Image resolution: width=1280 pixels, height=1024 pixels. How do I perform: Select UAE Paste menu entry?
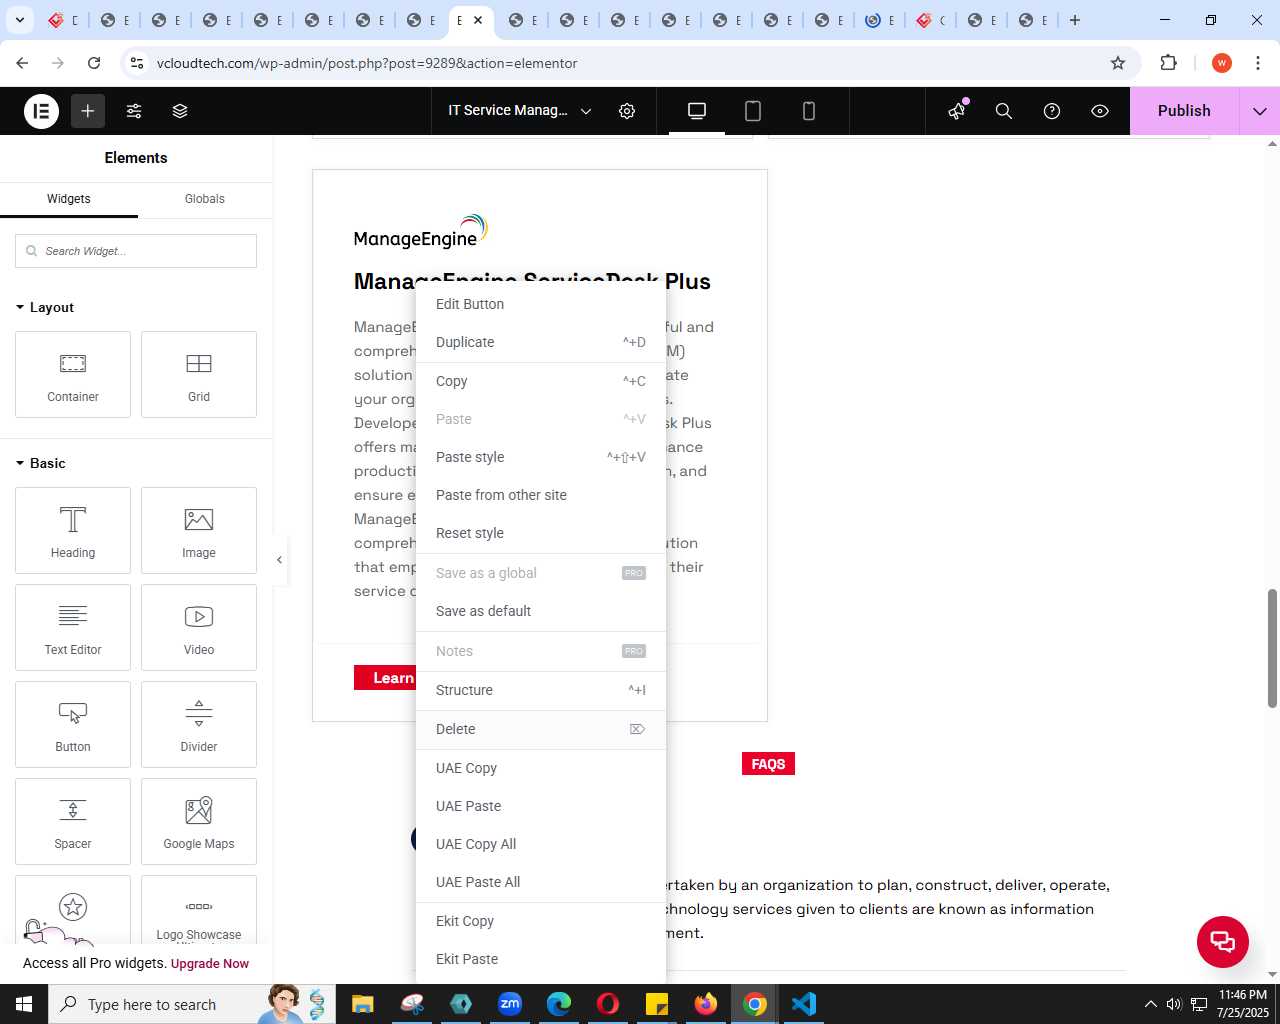click(540, 806)
